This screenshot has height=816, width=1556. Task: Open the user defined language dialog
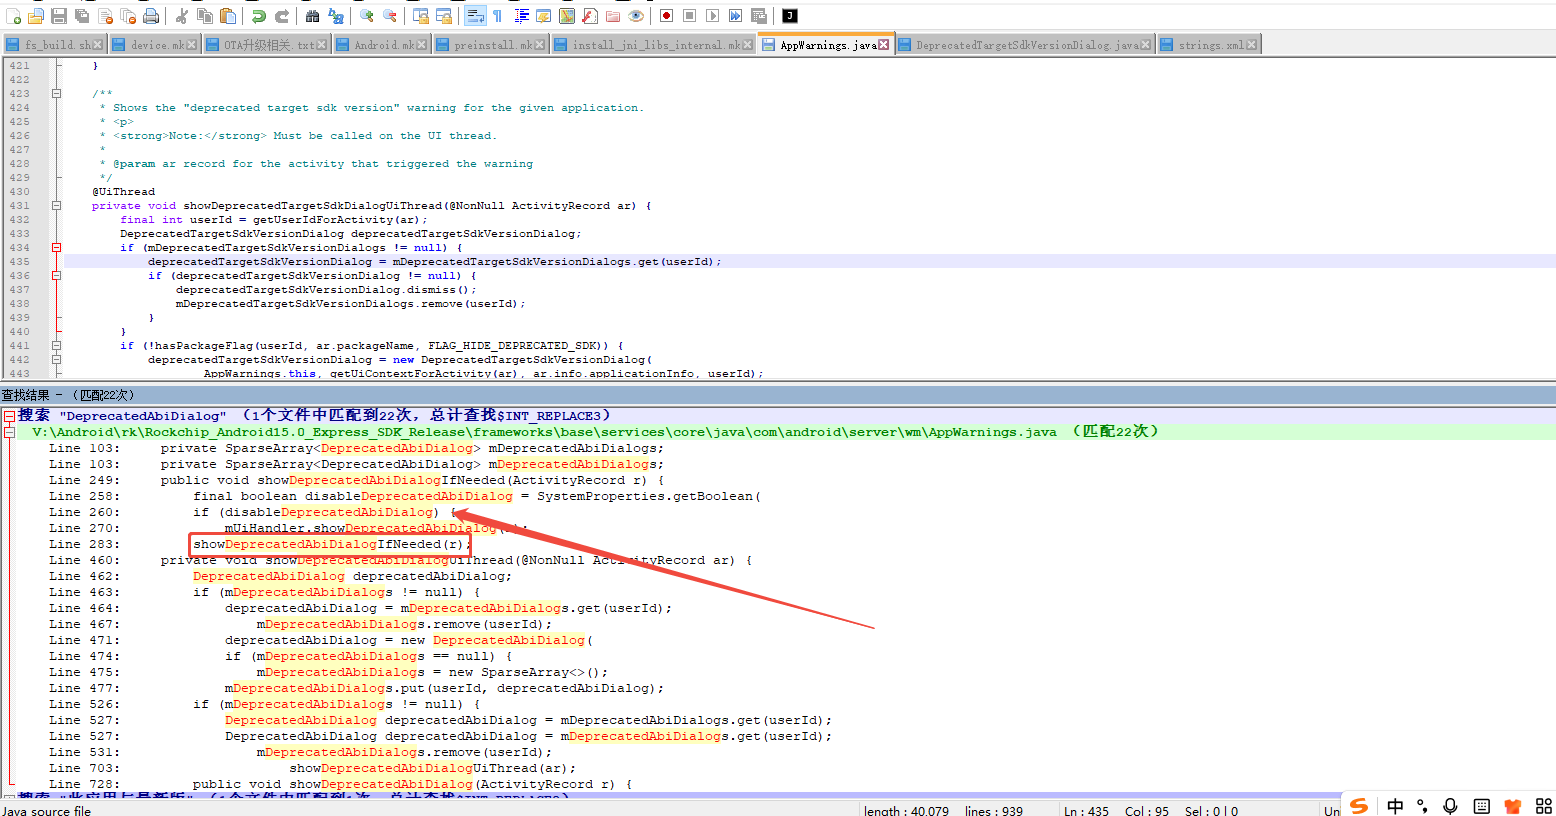point(543,16)
